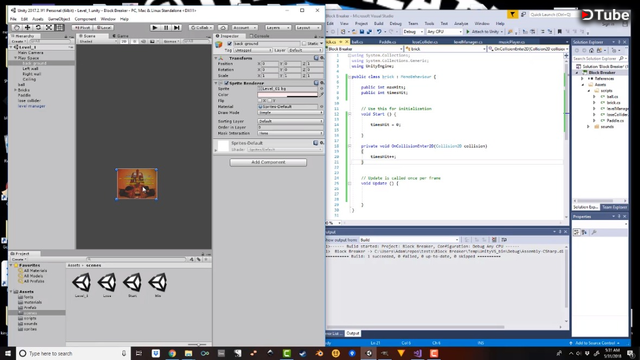The image size is (640, 360).
Task: Open Unity's Component menu
Action: (x=85, y=19)
